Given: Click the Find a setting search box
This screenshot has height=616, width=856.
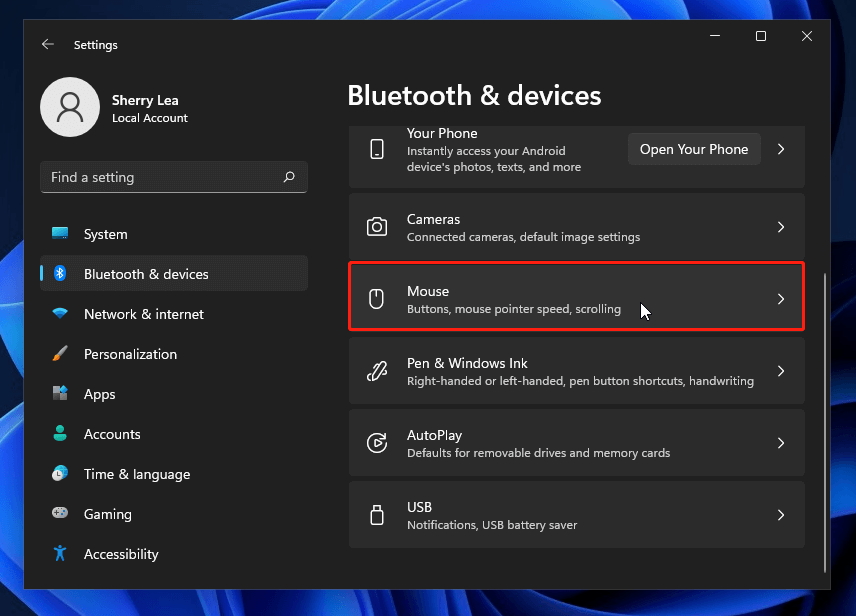Looking at the screenshot, I should tap(174, 177).
